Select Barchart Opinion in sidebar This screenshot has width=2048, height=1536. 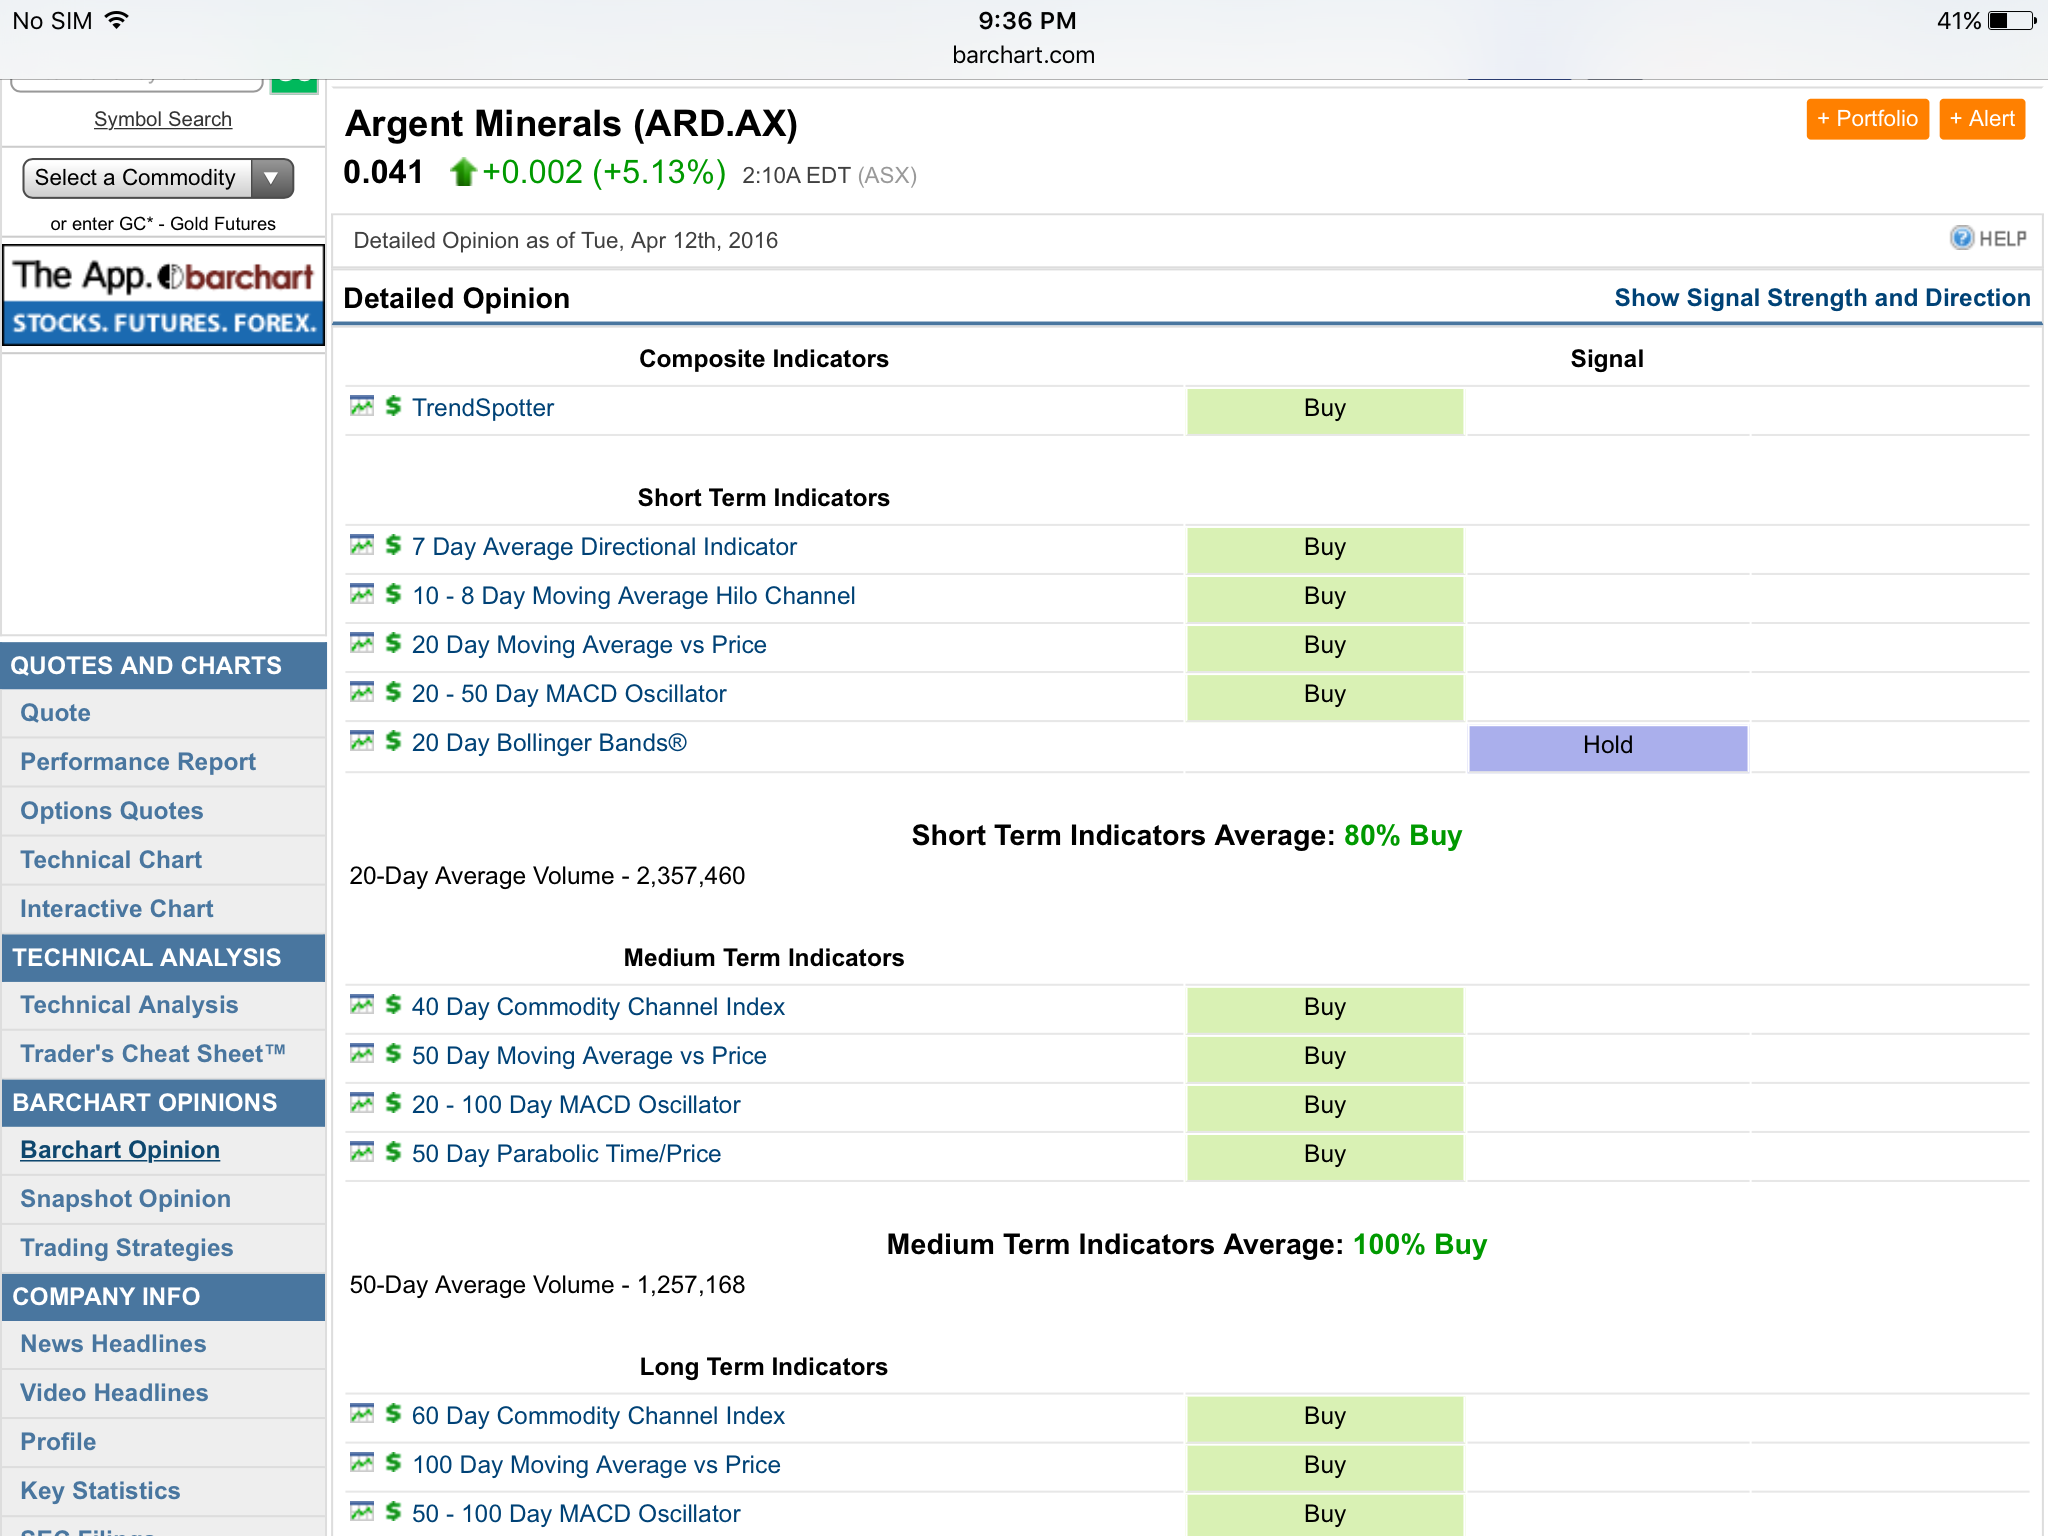[120, 1150]
